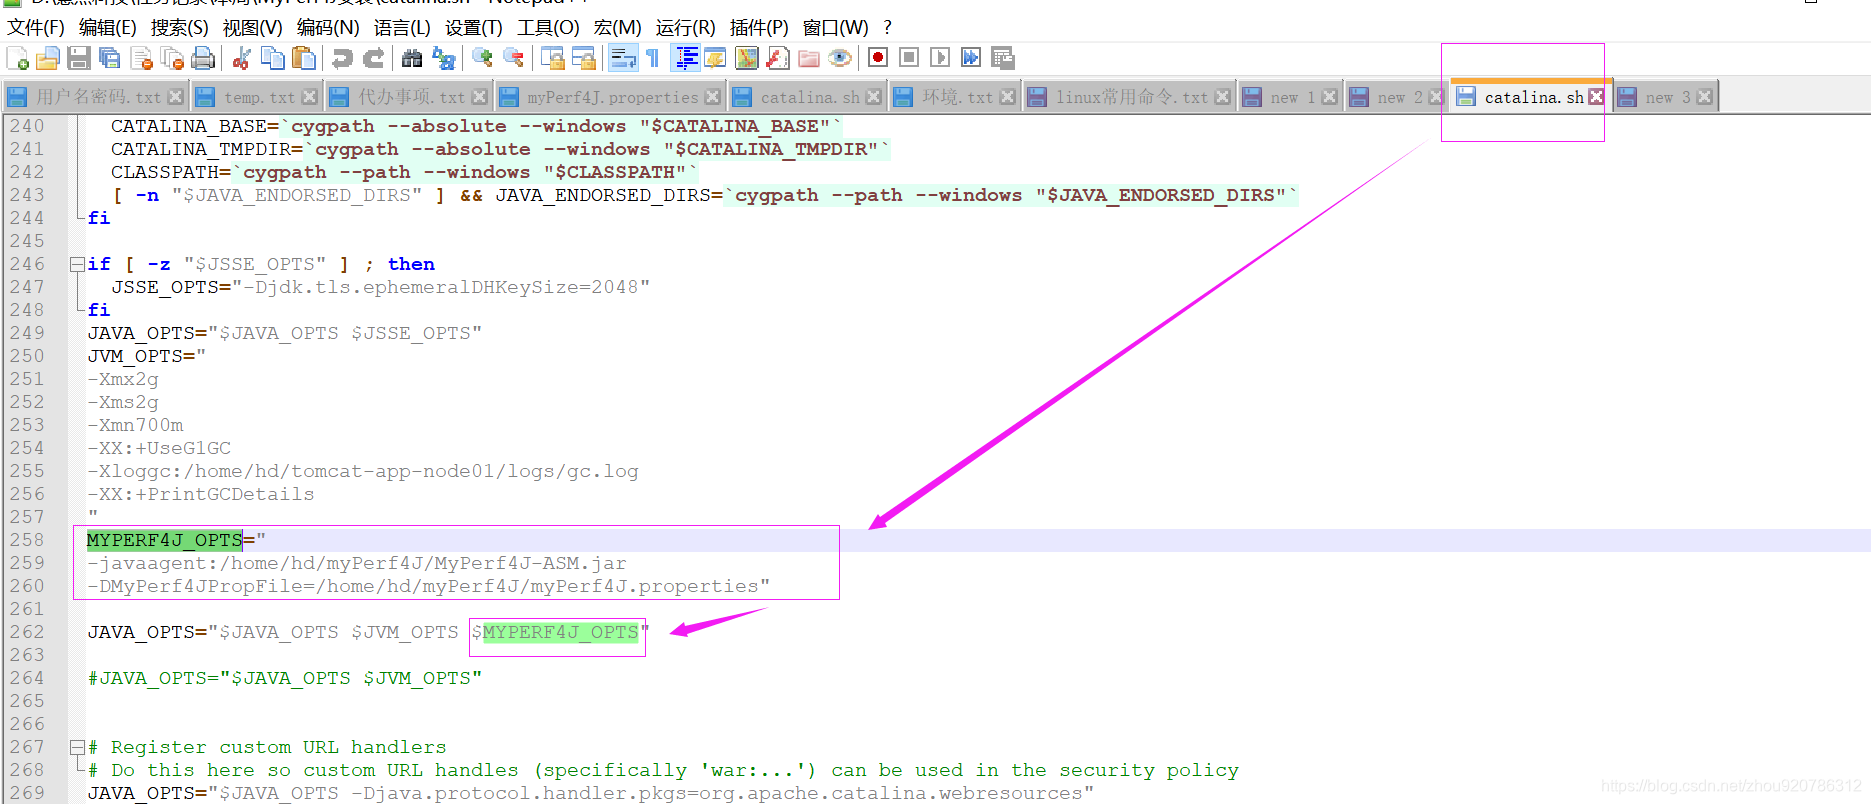Close the temp.txt tab
The width and height of the screenshot is (1871, 804).
coord(310,97)
